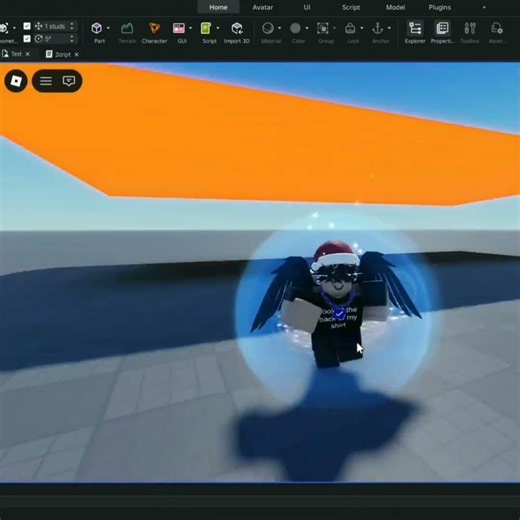Open the Material manager icon

pos(268,28)
